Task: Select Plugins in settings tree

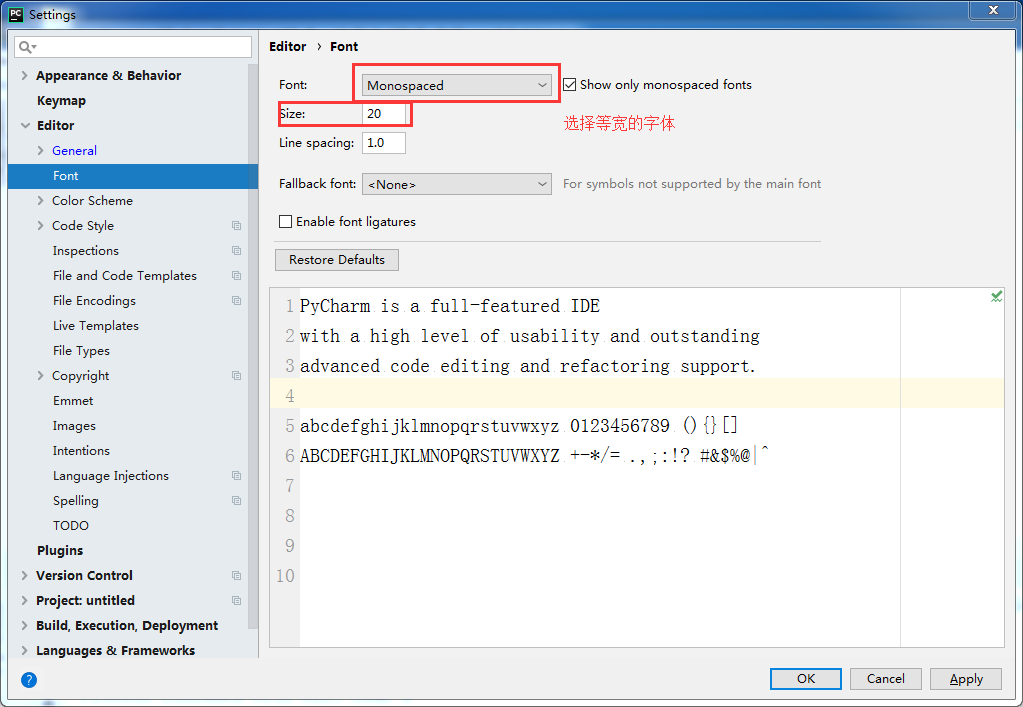Action: [x=60, y=550]
